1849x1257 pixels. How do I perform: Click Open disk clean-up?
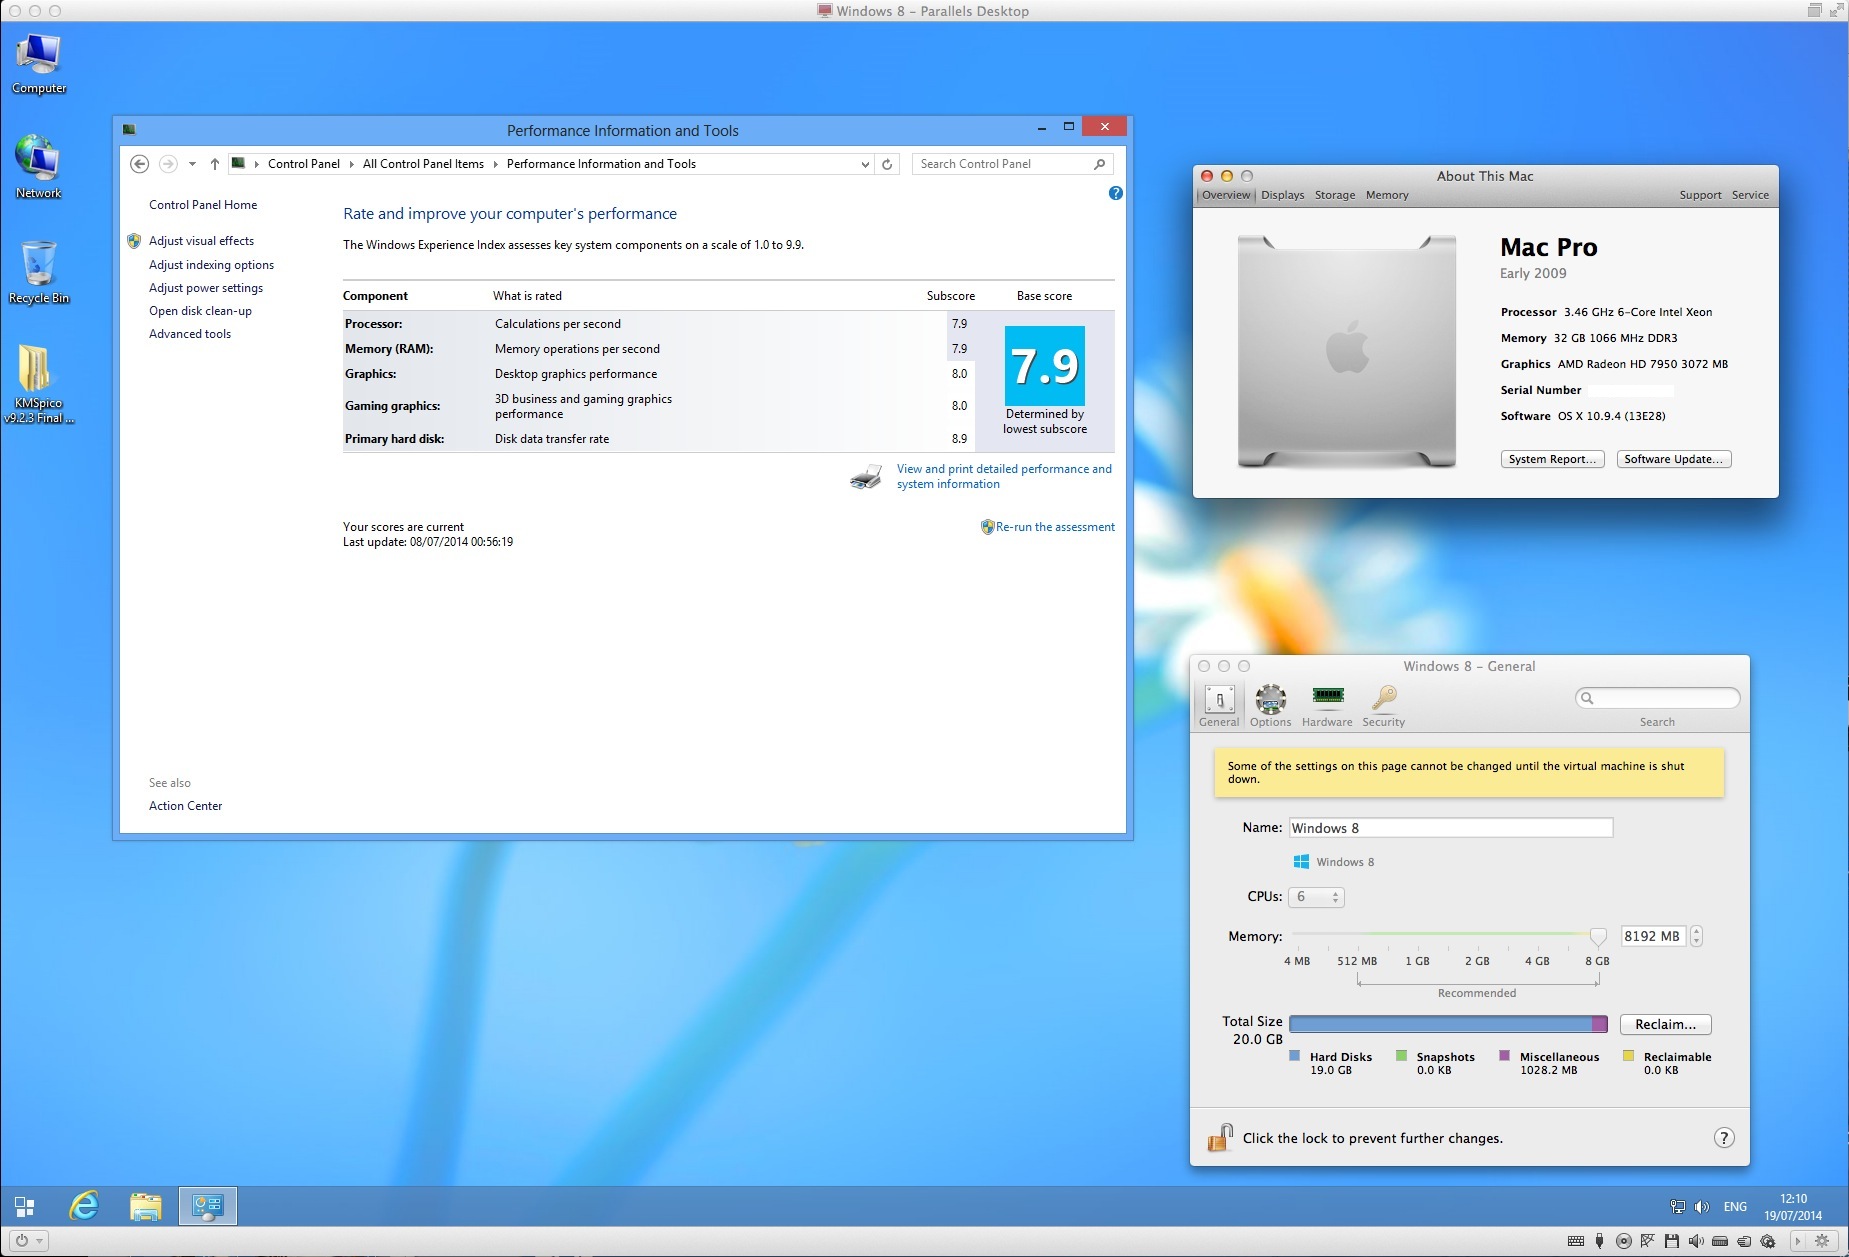tap(200, 311)
